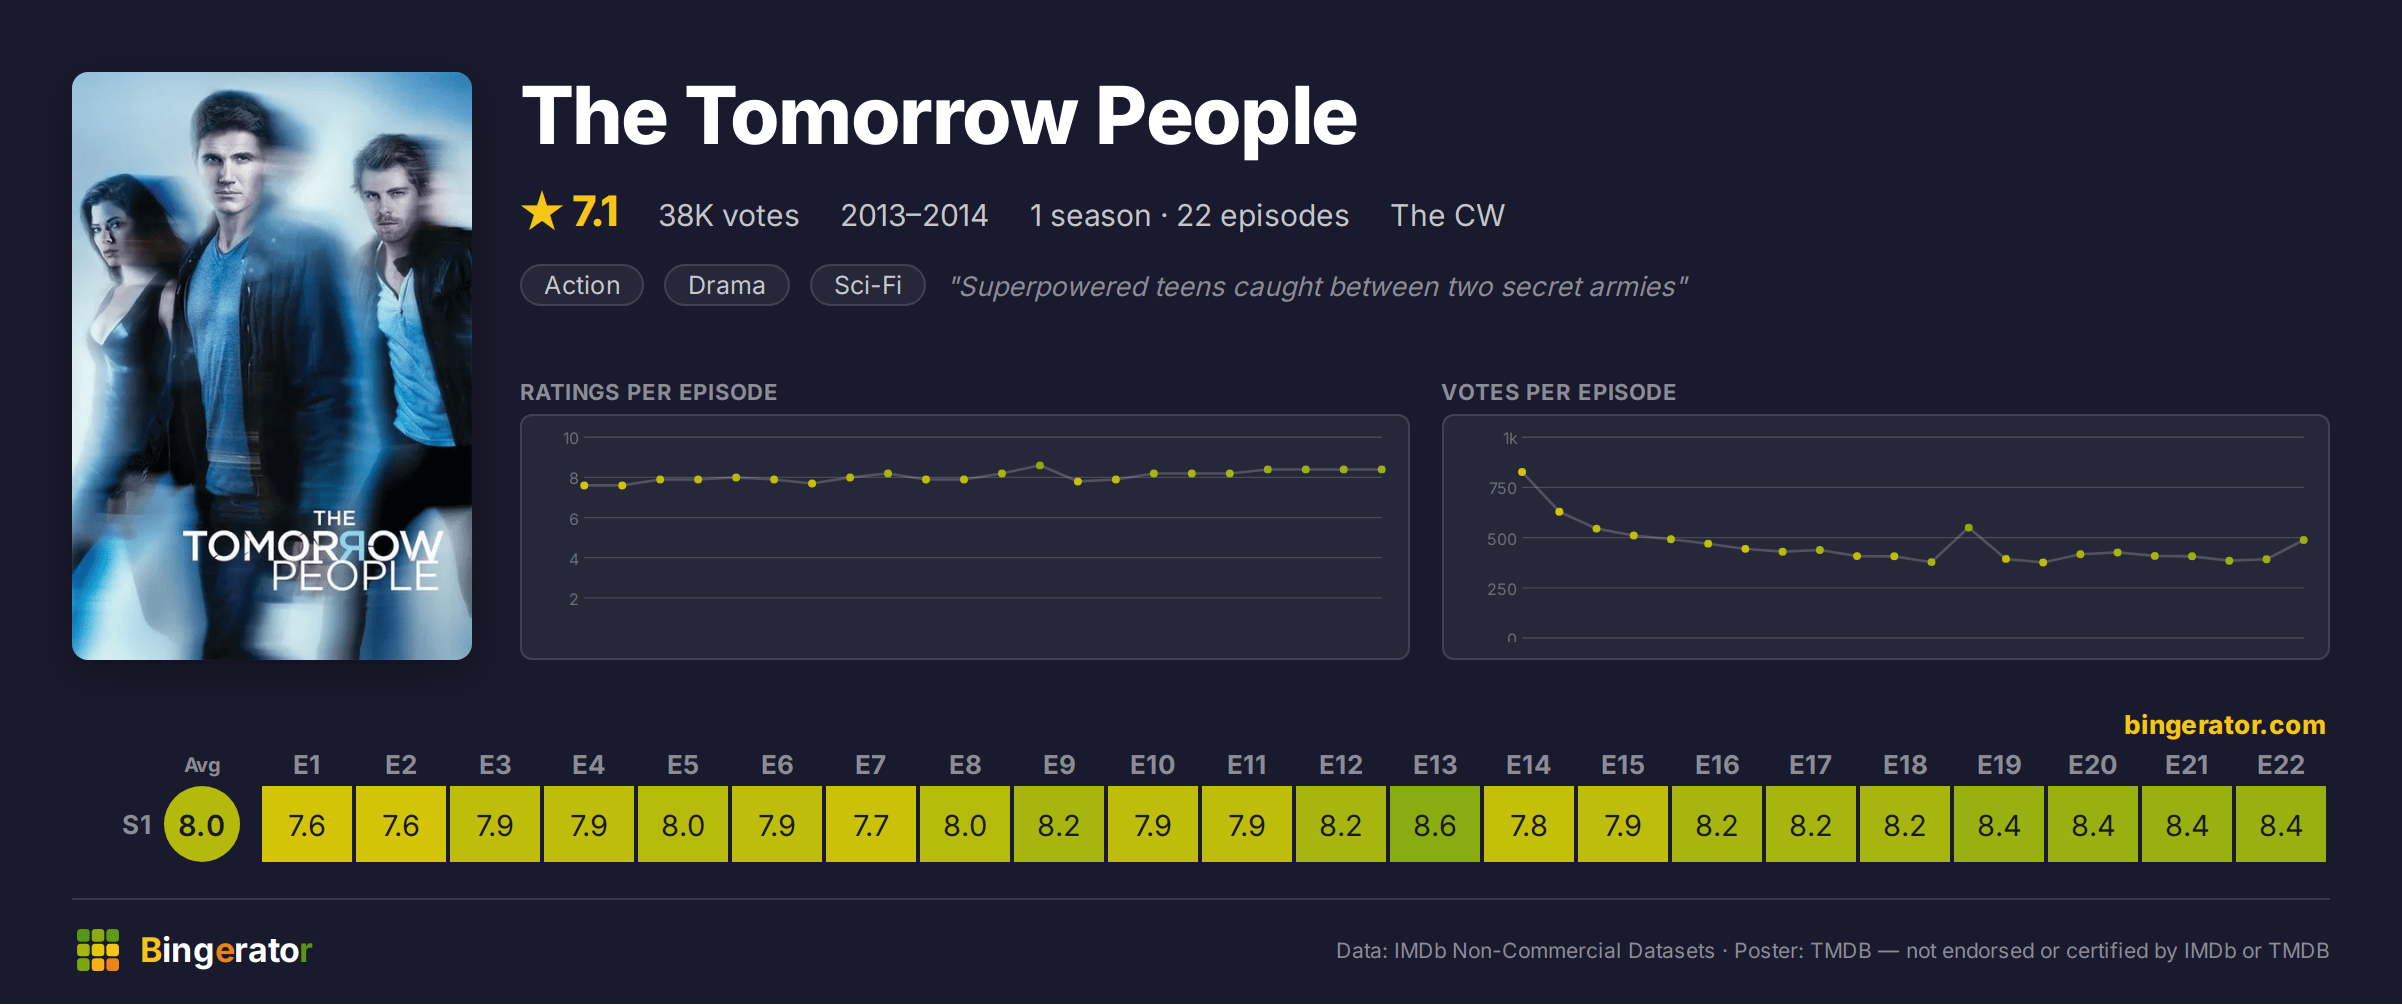Select the S1 average 8.0 circle
Image resolution: width=2402 pixels, height=1006 pixels.
[x=202, y=825]
